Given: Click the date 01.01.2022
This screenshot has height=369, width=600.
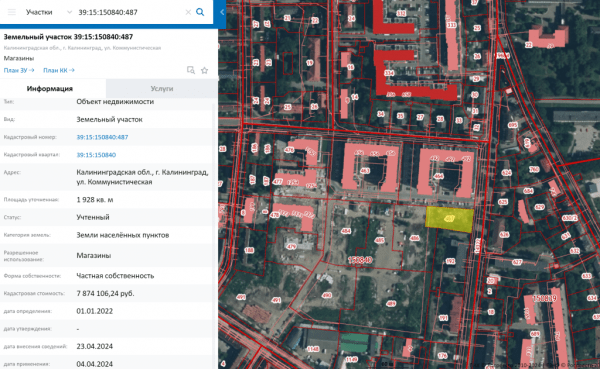Looking at the screenshot, I should 95,311.
